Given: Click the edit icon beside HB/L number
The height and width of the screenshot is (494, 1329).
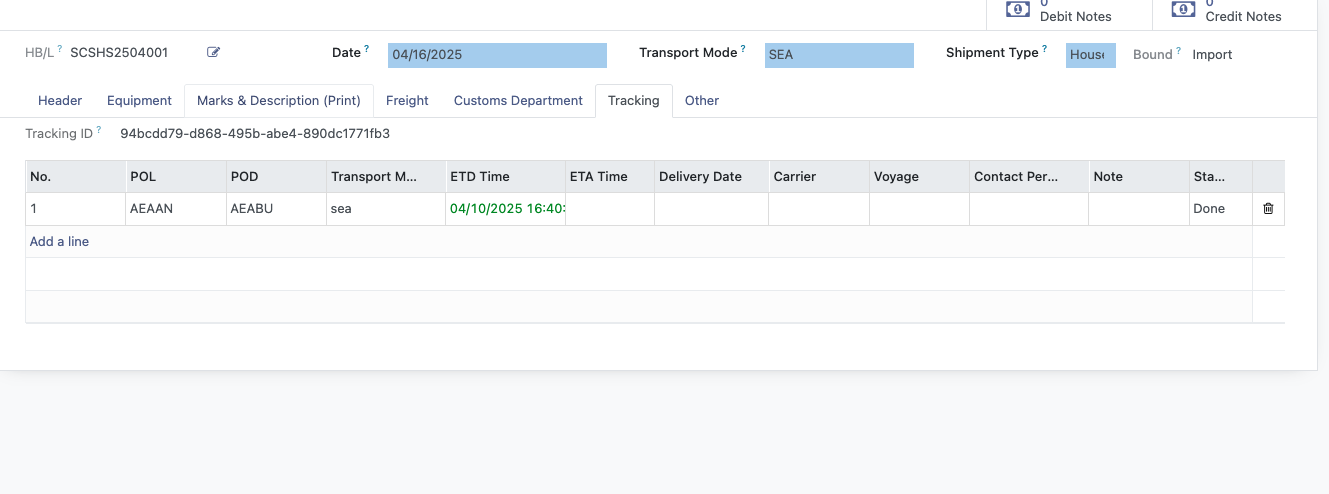Looking at the screenshot, I should point(213,52).
